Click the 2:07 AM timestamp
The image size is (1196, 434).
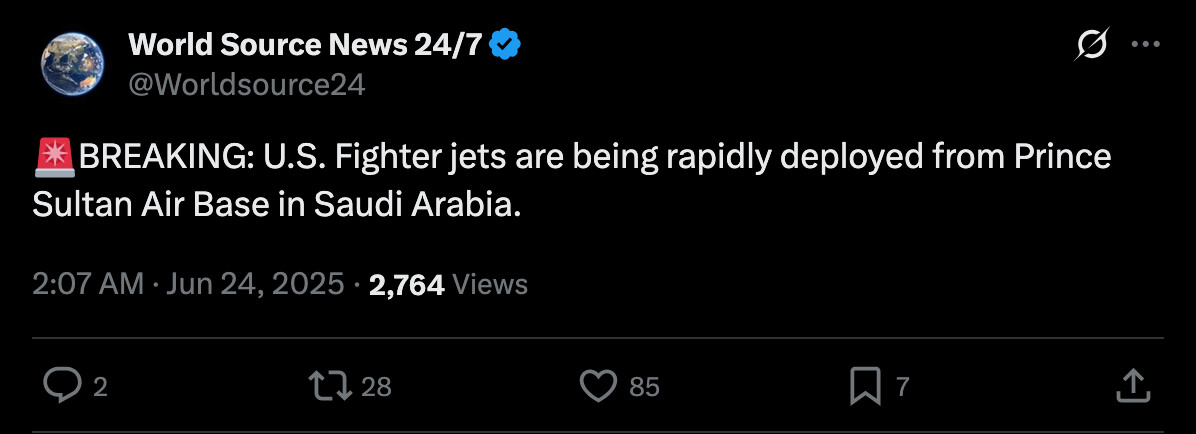(88, 285)
